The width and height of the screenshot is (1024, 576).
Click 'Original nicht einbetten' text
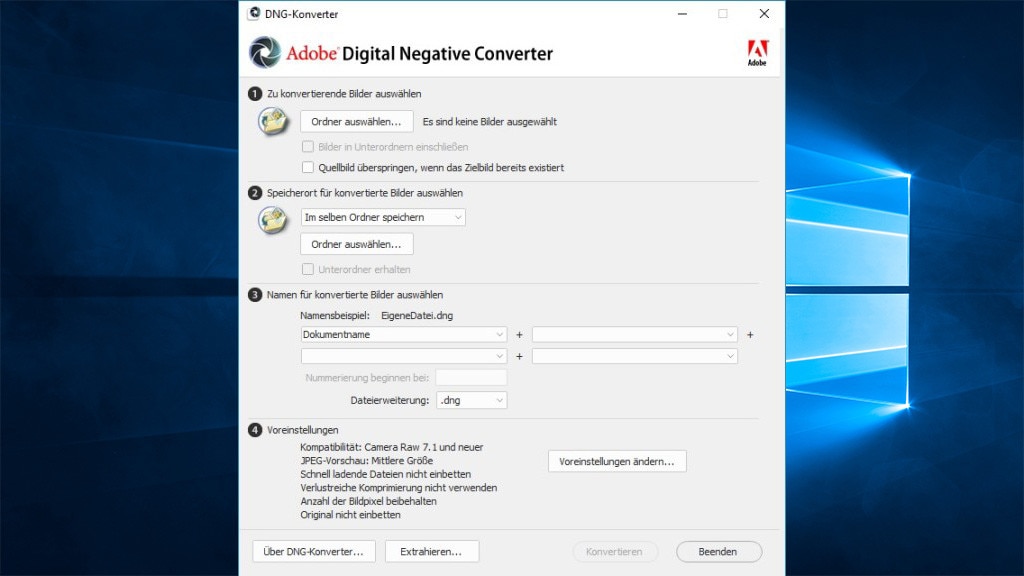(x=350, y=515)
